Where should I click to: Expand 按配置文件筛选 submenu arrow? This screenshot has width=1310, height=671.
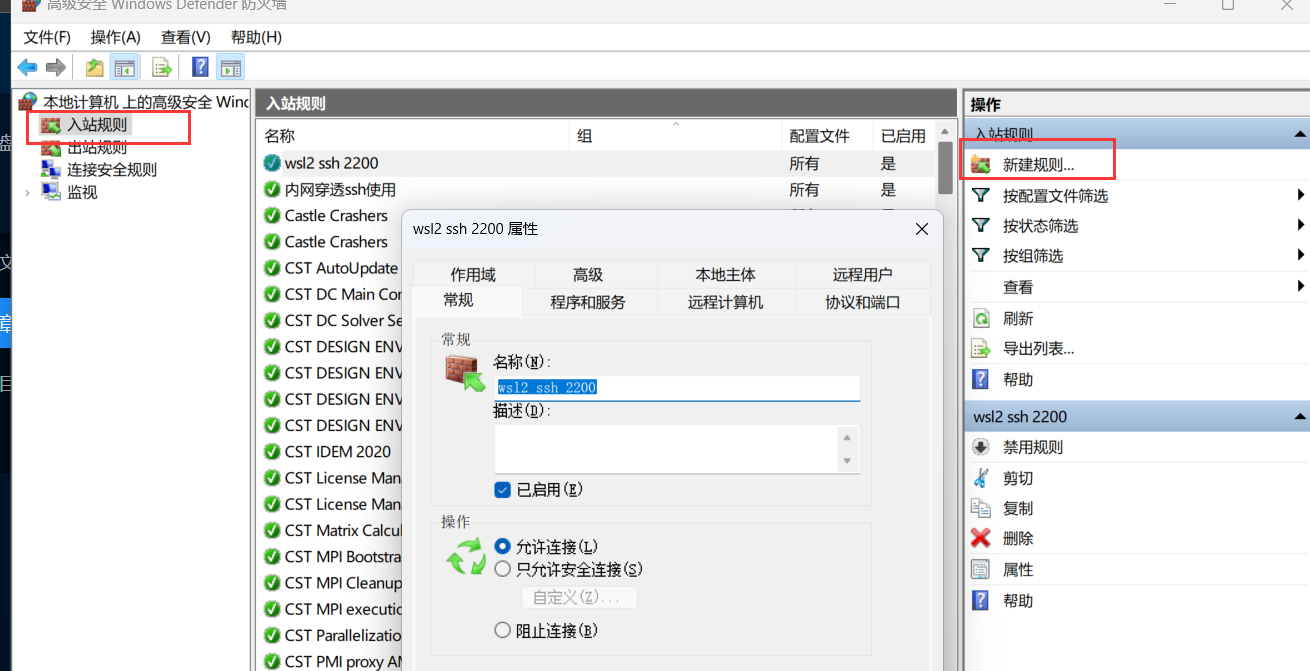pos(1301,195)
